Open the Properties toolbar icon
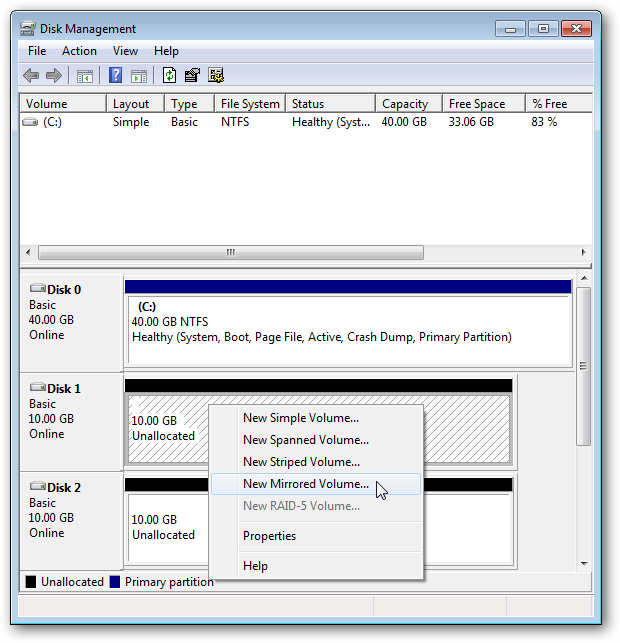The image size is (620, 643). pyautogui.click(x=192, y=75)
